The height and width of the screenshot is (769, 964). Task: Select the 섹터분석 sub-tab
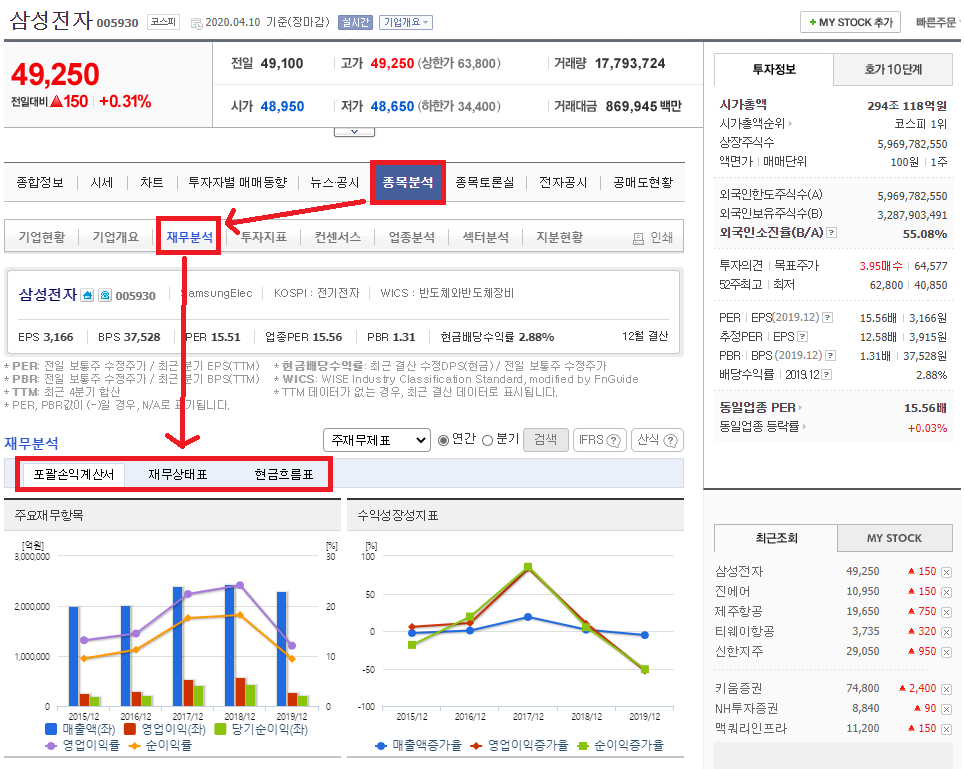(x=486, y=237)
